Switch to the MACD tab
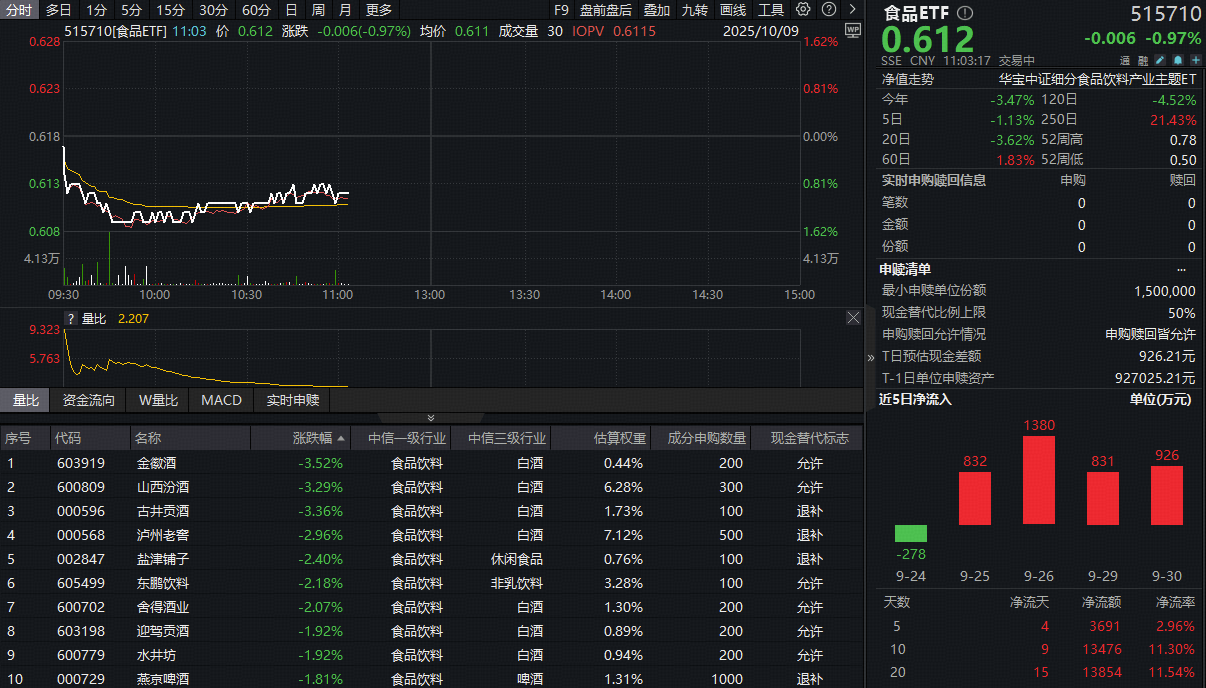Image resolution: width=1206 pixels, height=688 pixels. [220, 400]
